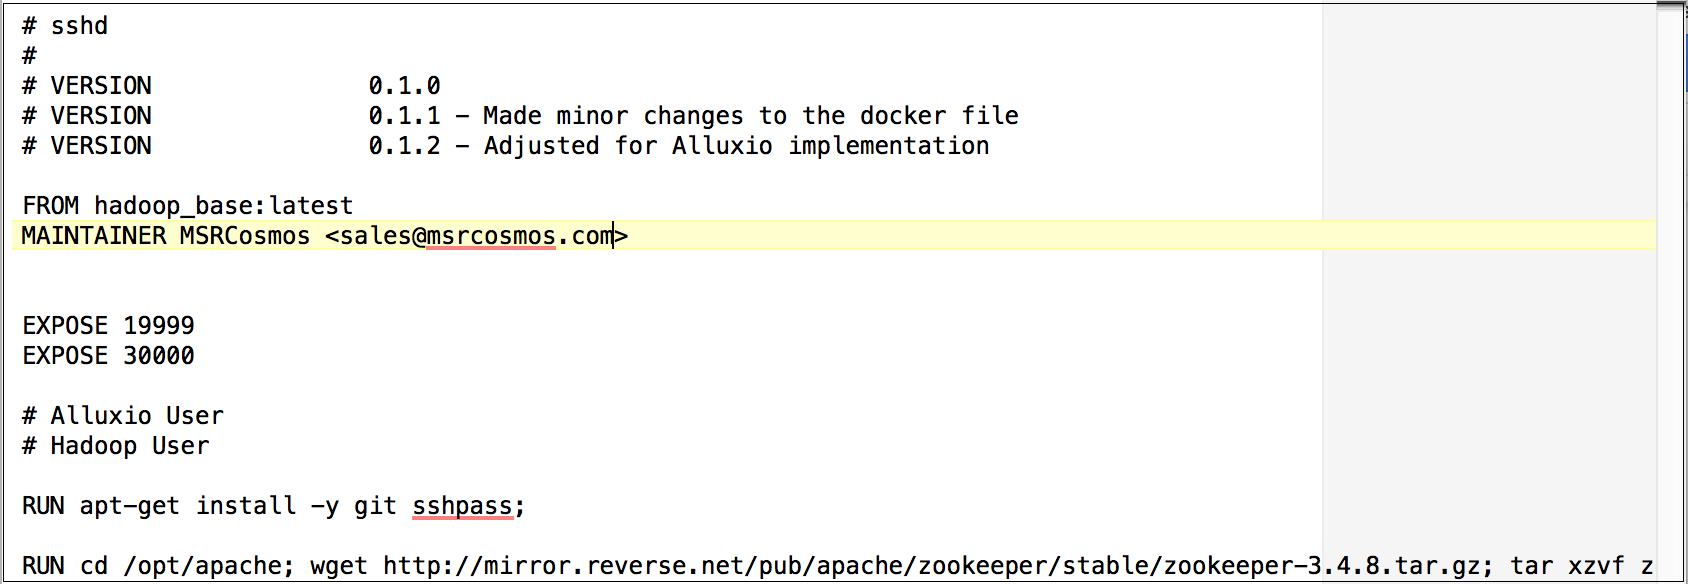Click the port number 19999
Image resolution: width=1688 pixels, height=584 pixels.
point(159,326)
